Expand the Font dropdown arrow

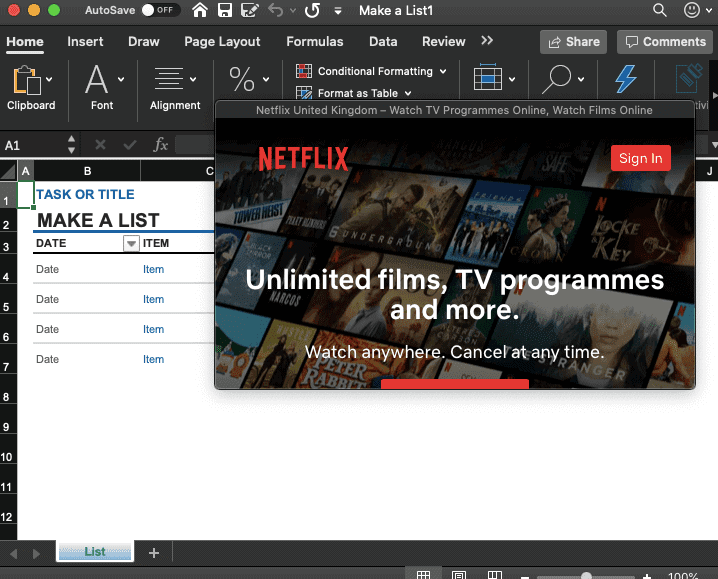tap(121, 79)
